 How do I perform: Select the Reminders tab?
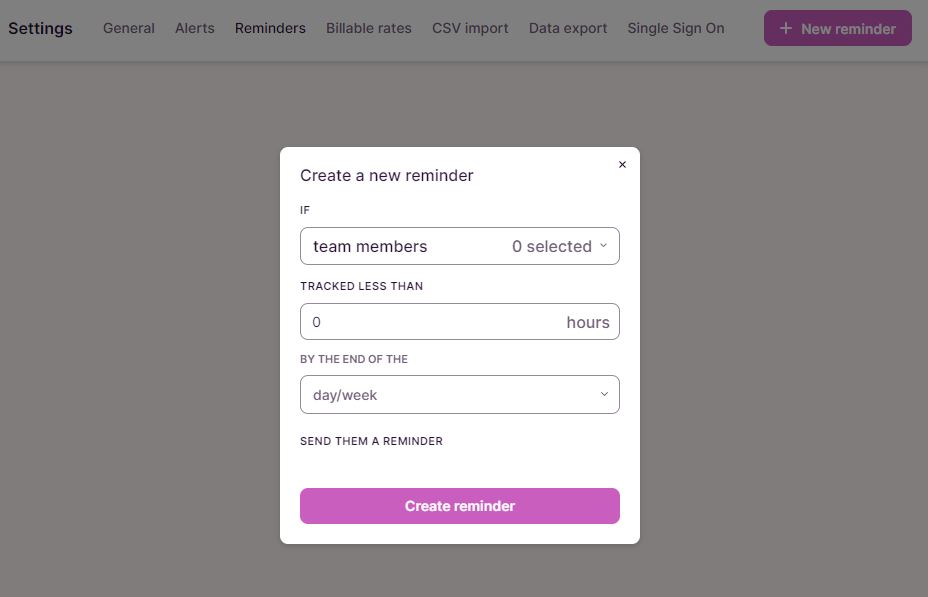coord(270,28)
